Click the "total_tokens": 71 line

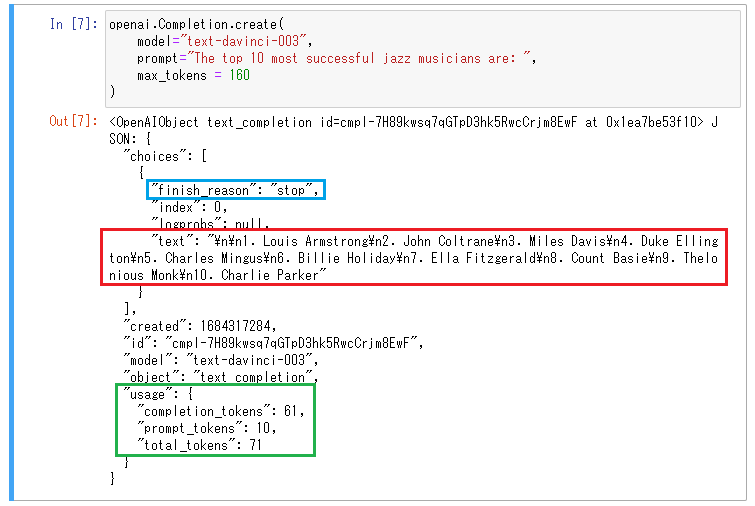(x=199, y=445)
